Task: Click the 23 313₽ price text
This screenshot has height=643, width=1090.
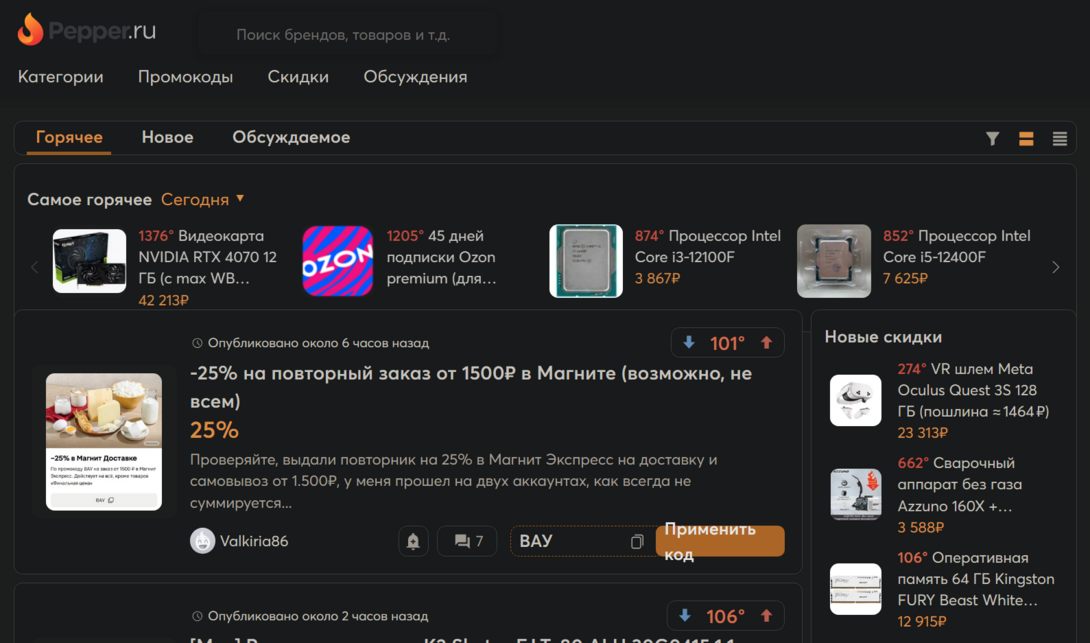Action: pyautogui.click(x=922, y=433)
